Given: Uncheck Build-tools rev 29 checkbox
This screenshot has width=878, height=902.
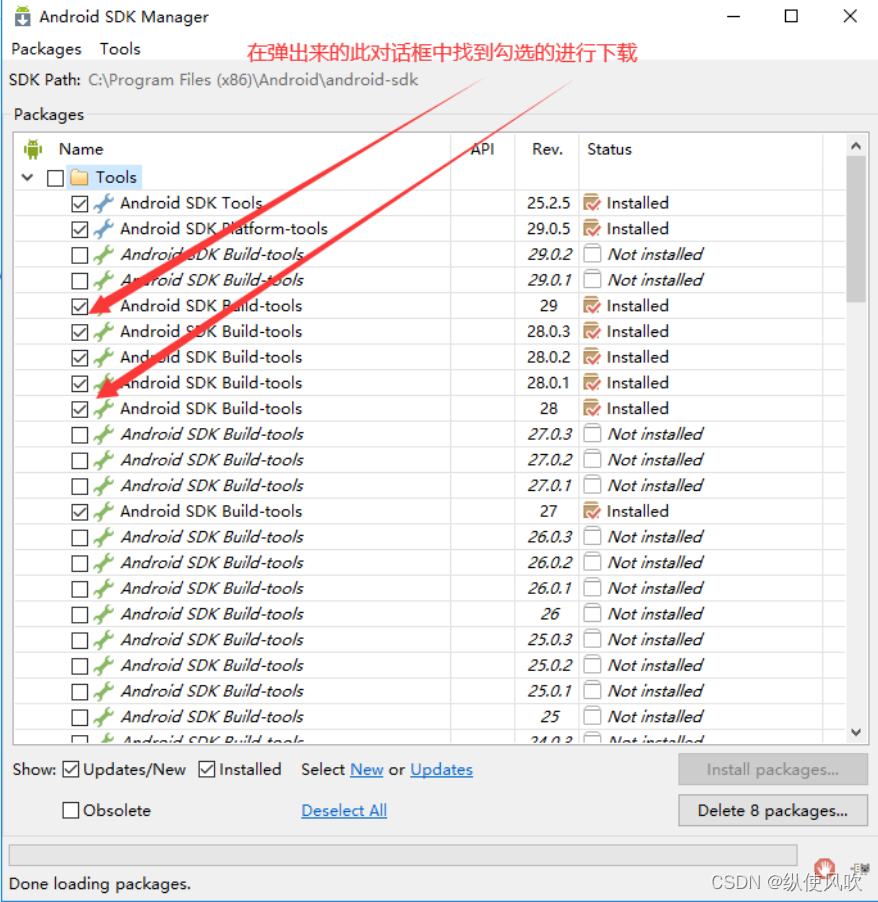Looking at the screenshot, I should click(80, 307).
